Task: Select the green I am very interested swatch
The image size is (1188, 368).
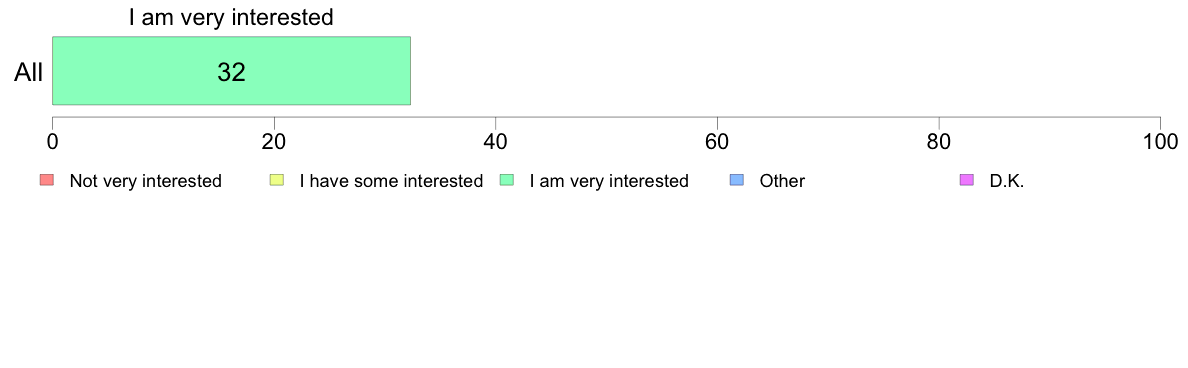Action: [x=507, y=180]
